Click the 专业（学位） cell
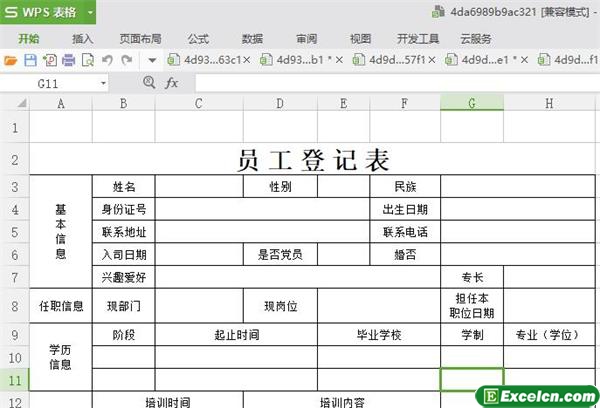The width and height of the screenshot is (600, 408). pos(549,335)
